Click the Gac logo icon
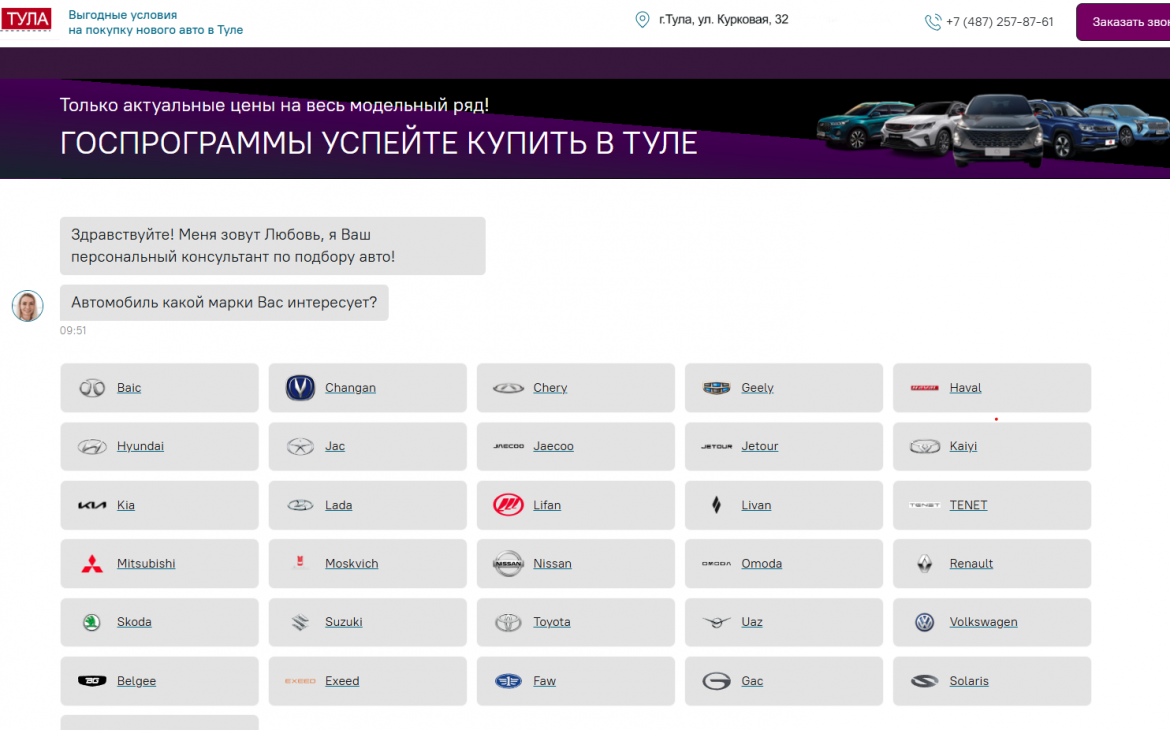 click(x=716, y=681)
